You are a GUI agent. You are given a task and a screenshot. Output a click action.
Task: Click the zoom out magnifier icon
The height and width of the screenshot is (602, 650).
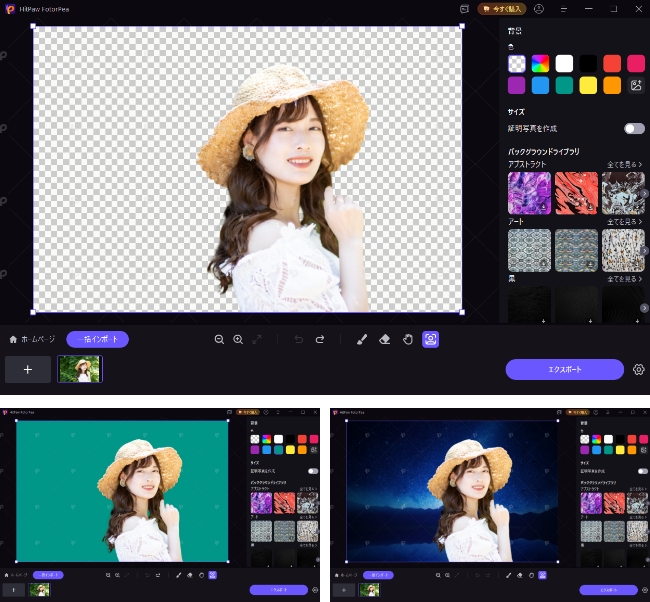click(219, 340)
